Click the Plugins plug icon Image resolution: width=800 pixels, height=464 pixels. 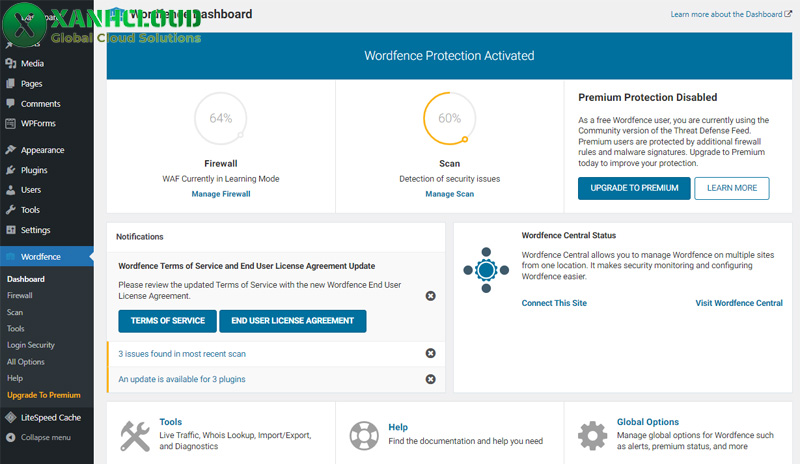[x=11, y=170]
